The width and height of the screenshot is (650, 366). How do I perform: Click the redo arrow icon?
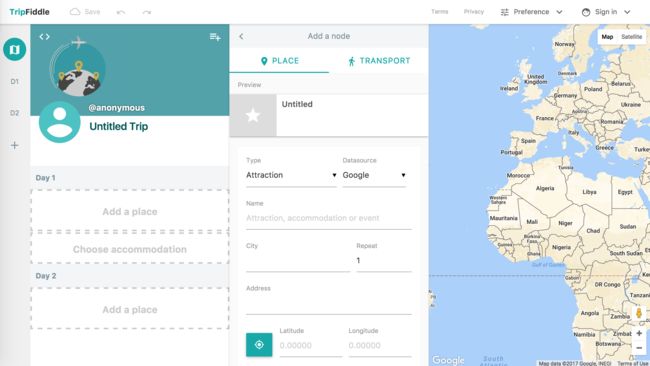point(147,12)
